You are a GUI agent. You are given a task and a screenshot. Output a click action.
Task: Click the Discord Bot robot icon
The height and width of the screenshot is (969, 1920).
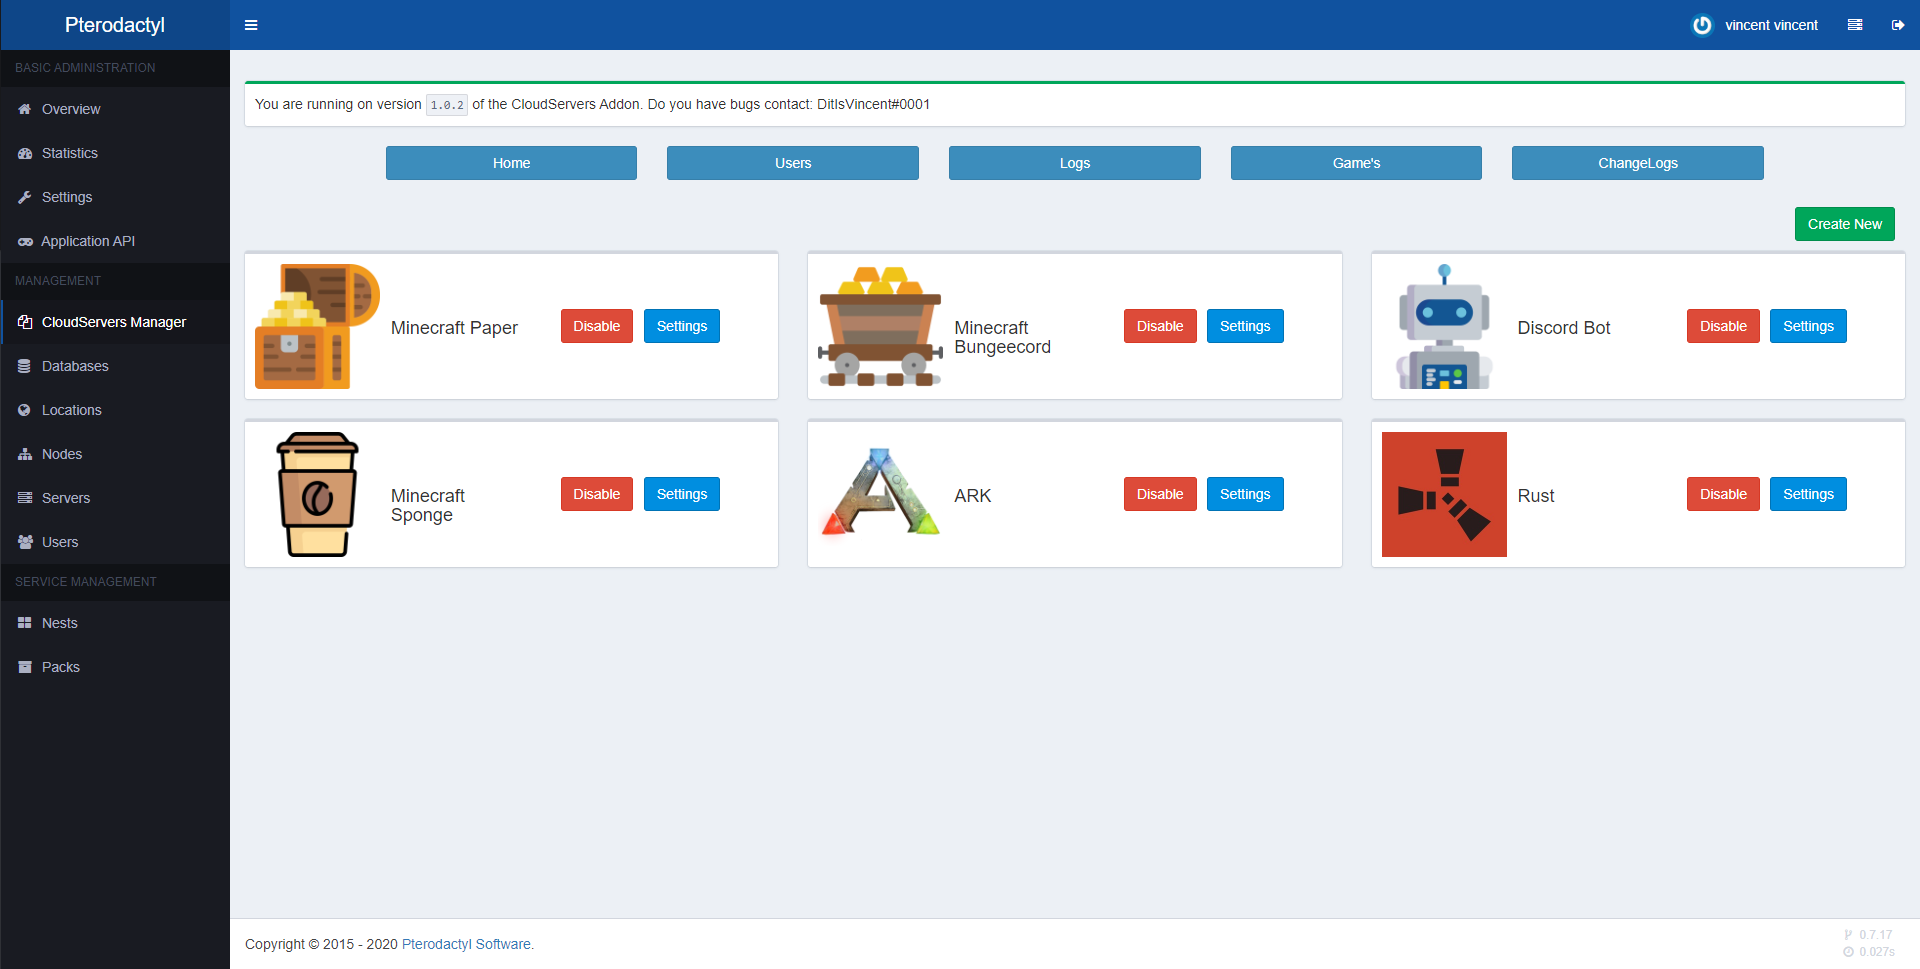coord(1443,326)
